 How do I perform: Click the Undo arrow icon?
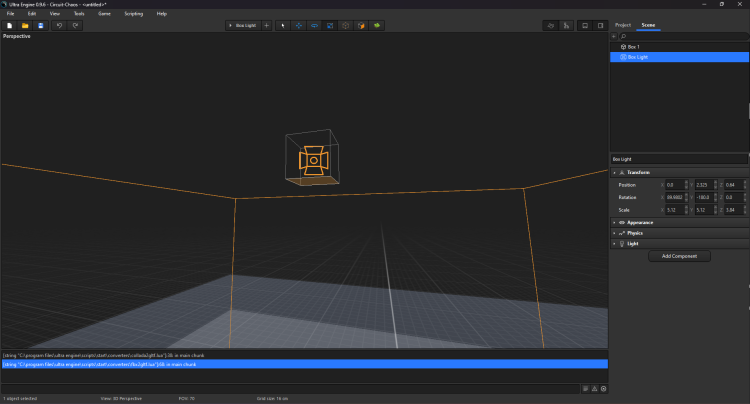[x=59, y=25]
